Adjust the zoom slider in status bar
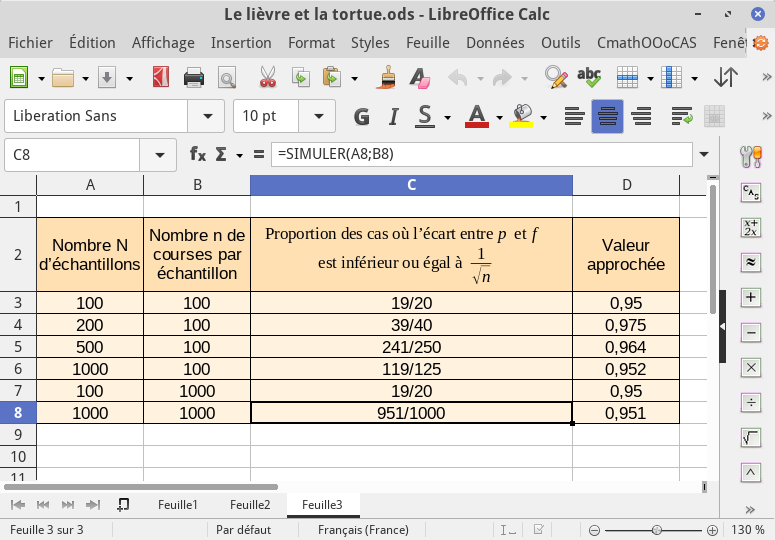This screenshot has height=540, width=775. point(656,530)
